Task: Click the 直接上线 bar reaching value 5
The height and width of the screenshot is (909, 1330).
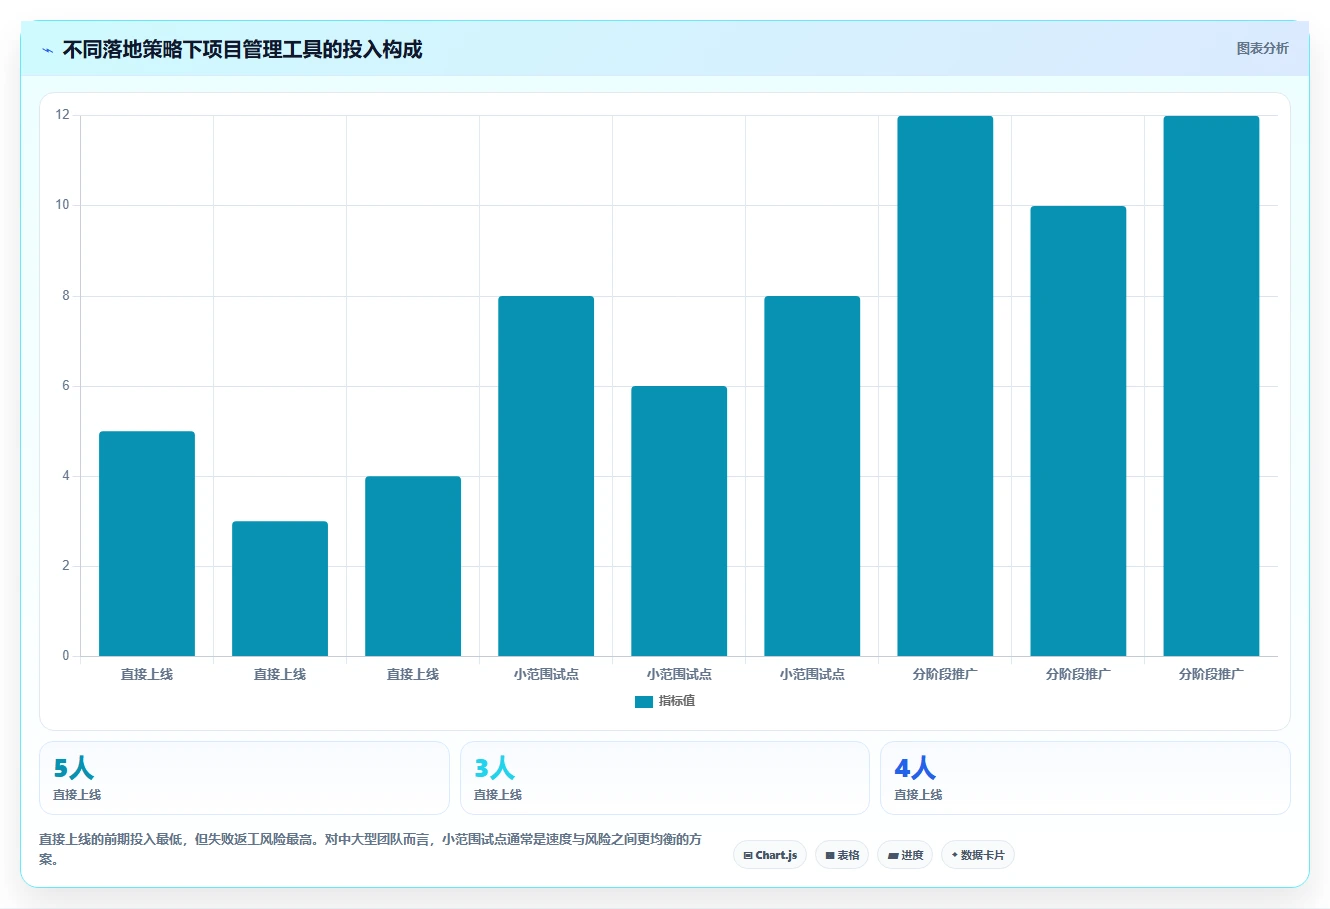Action: pyautogui.click(x=147, y=544)
